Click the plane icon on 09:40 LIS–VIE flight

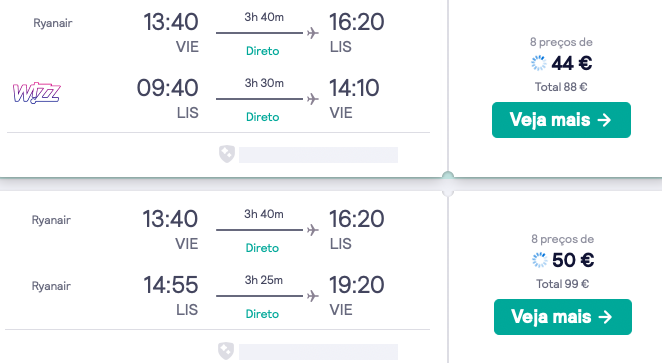(x=312, y=99)
